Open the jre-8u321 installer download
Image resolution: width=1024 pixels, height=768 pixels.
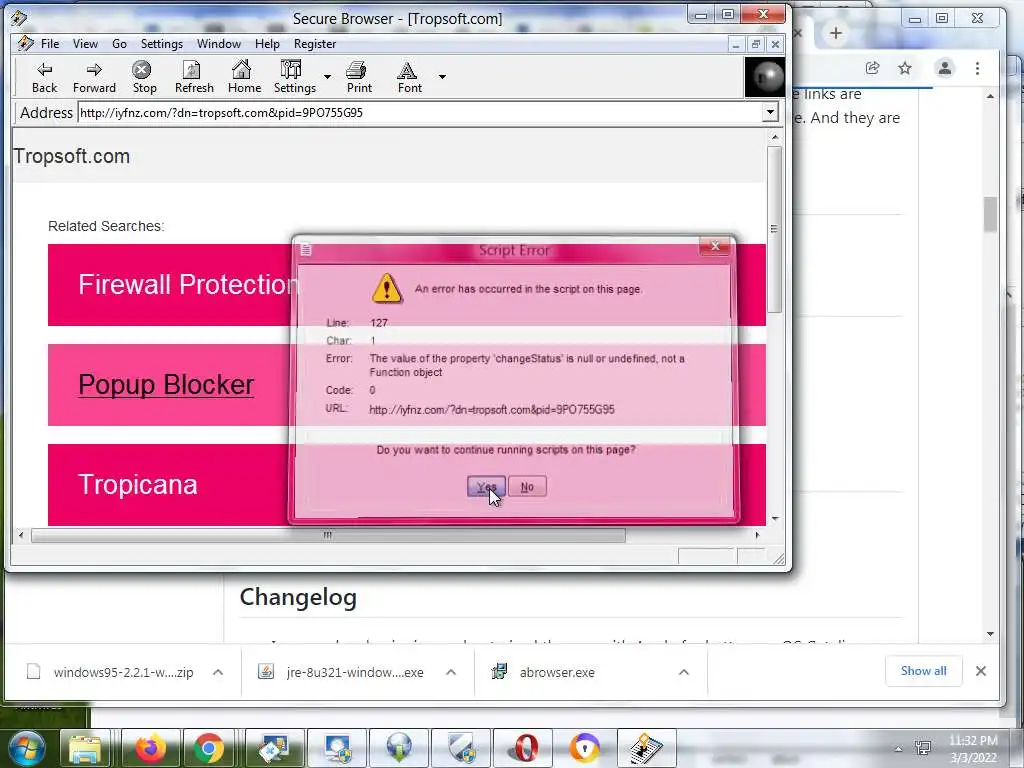coord(355,672)
